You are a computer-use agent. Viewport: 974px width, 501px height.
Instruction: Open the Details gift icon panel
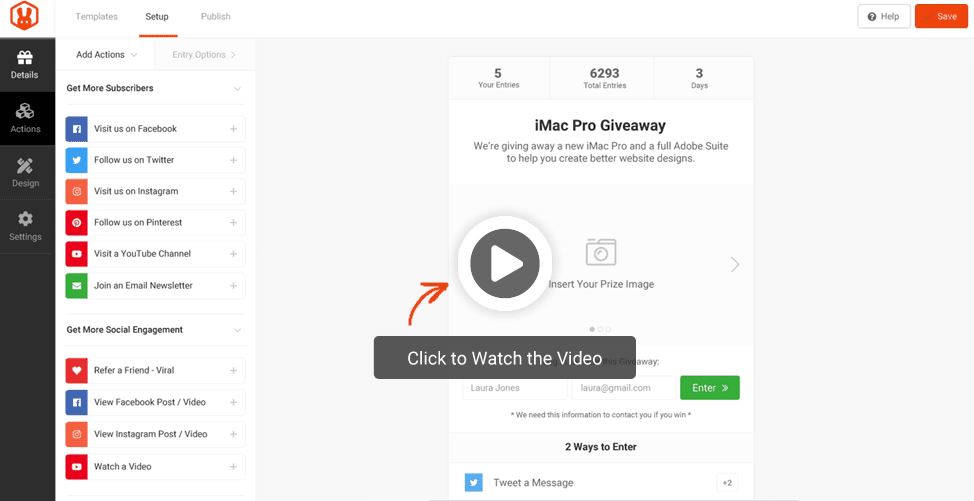[x=25, y=65]
